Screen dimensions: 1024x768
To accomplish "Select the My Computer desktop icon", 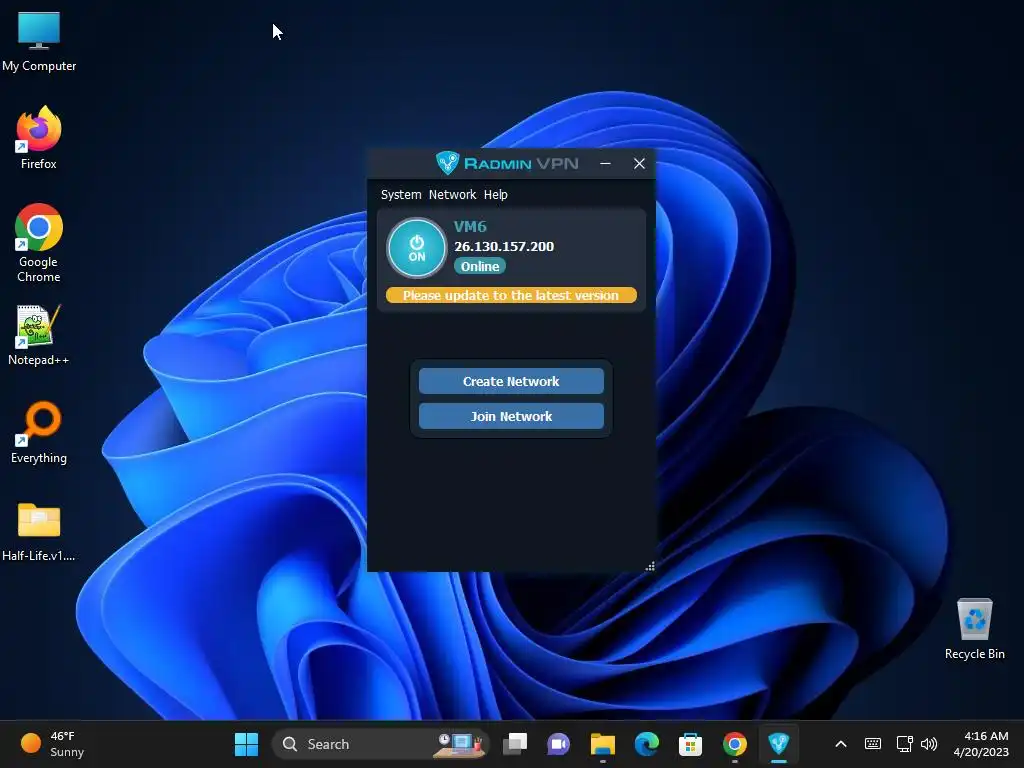I will pos(39,41).
